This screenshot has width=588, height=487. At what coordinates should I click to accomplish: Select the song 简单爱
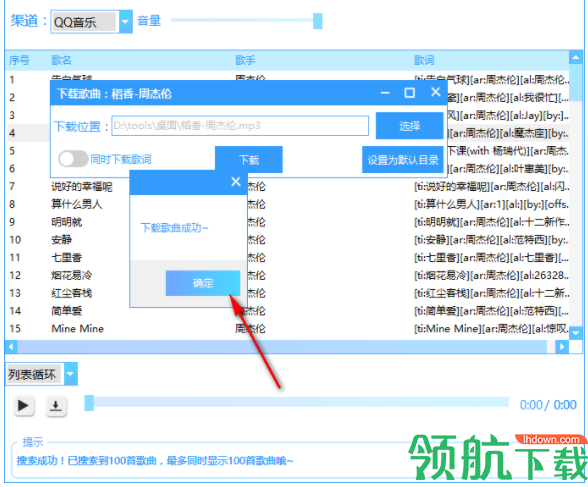click(66, 311)
